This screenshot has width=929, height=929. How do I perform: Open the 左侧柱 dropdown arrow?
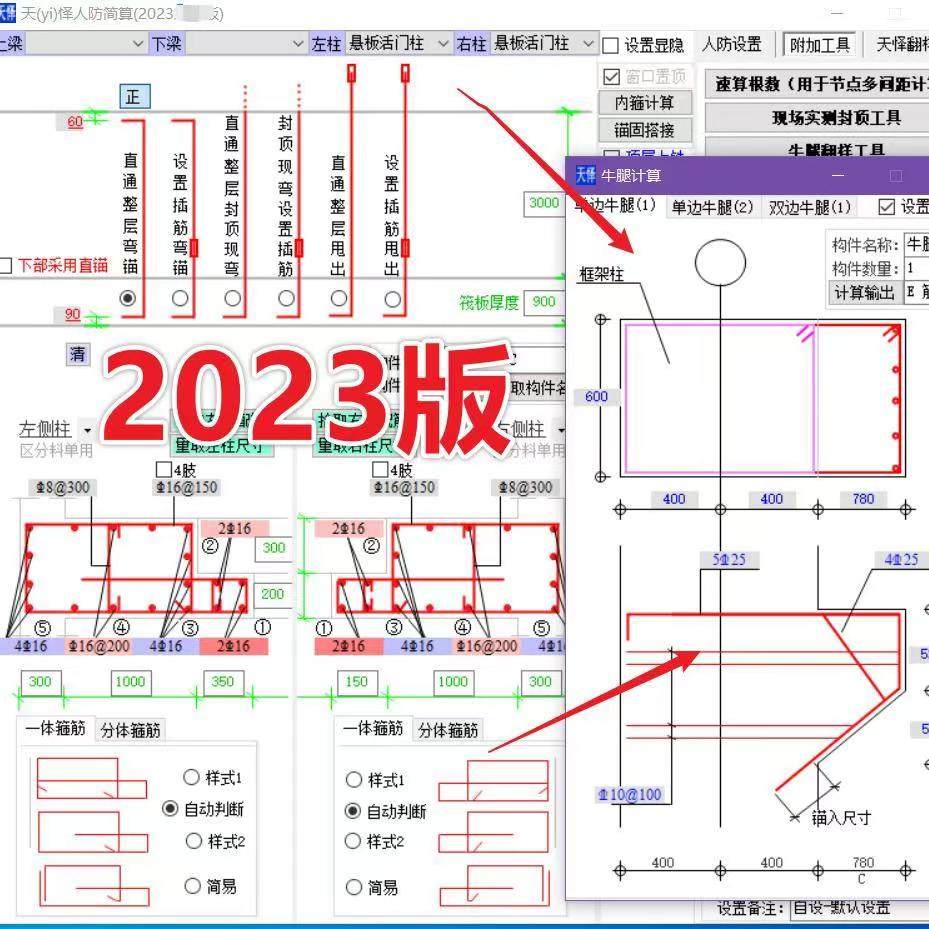pos(88,430)
